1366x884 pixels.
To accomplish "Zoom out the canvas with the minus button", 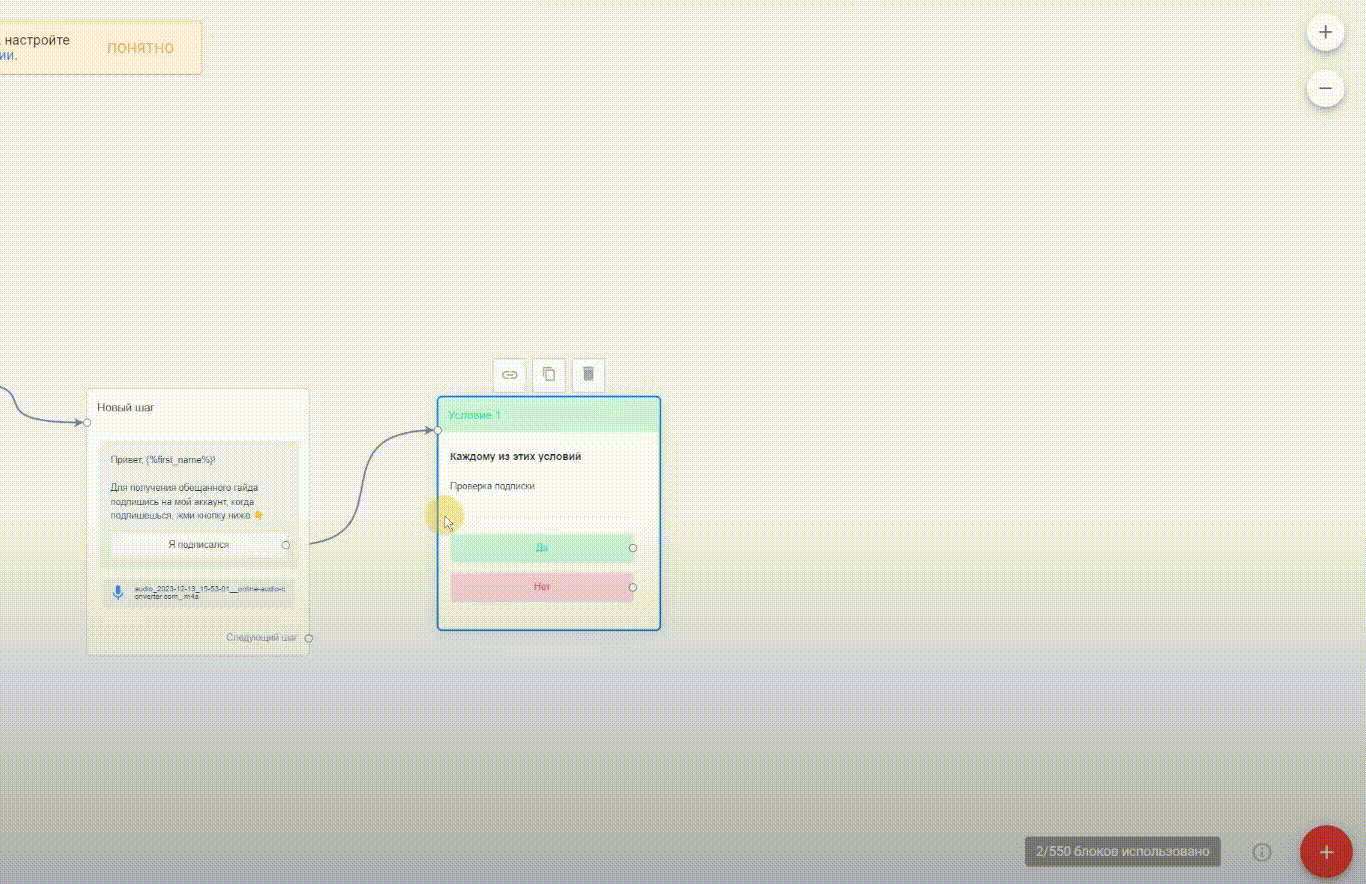I will 1325,88.
